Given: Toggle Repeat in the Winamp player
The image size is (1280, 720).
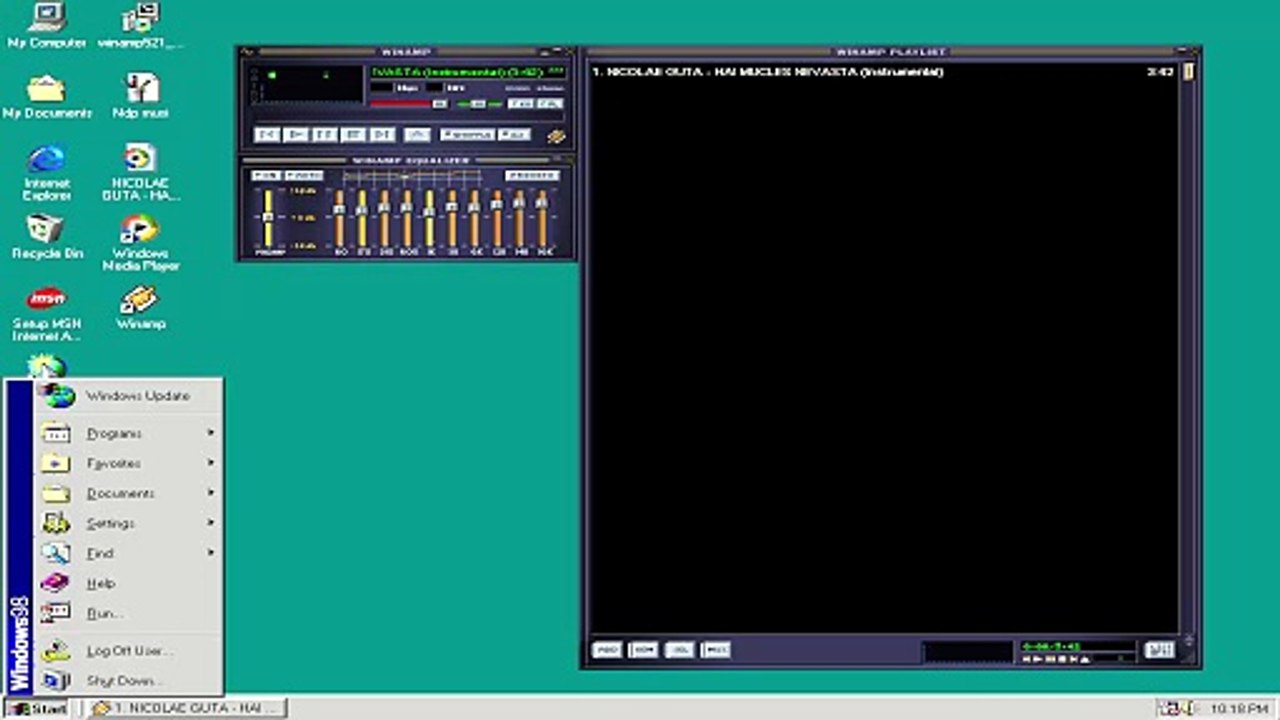Looking at the screenshot, I should click(x=514, y=134).
